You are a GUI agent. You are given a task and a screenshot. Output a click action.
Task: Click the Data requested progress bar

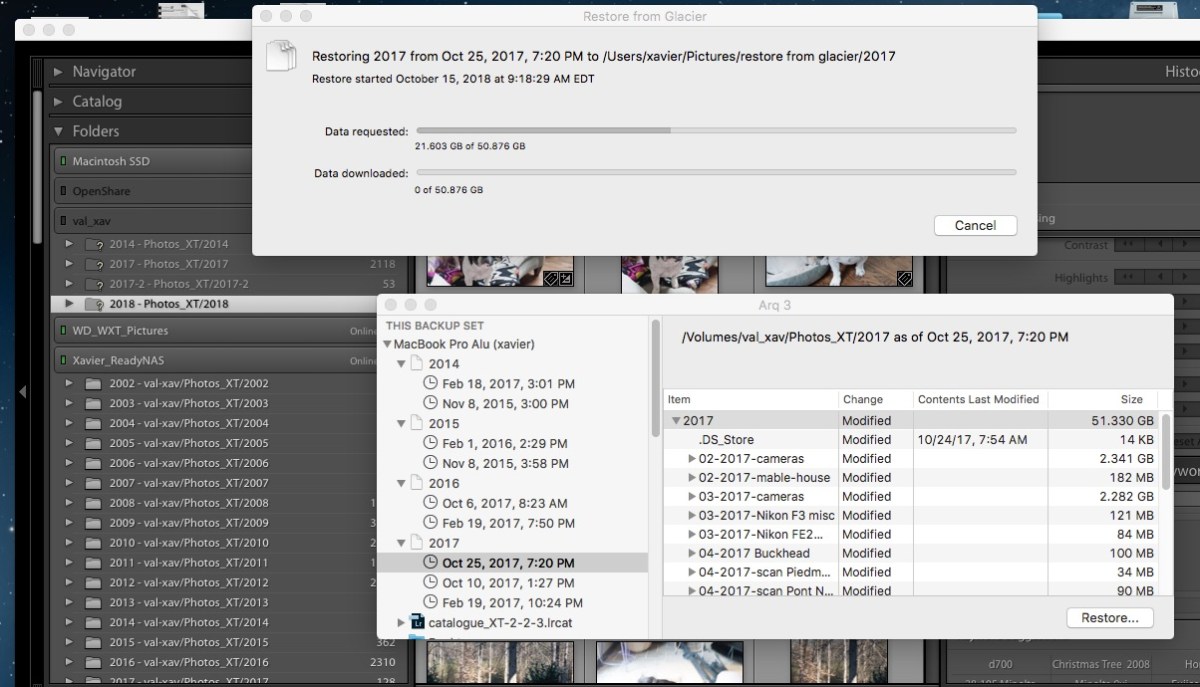point(715,130)
